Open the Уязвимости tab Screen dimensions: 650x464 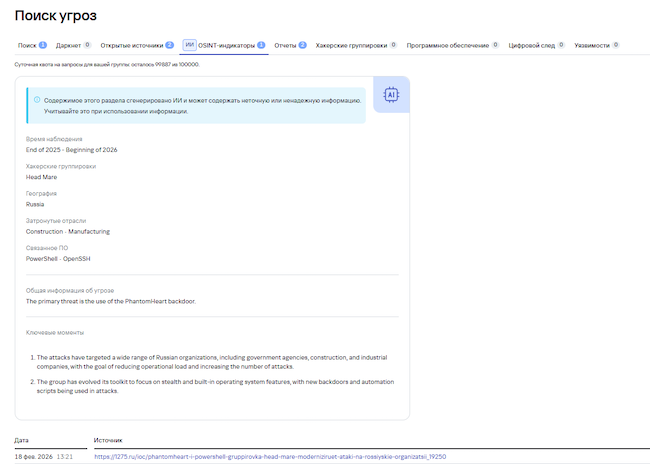pyautogui.click(x=597, y=45)
